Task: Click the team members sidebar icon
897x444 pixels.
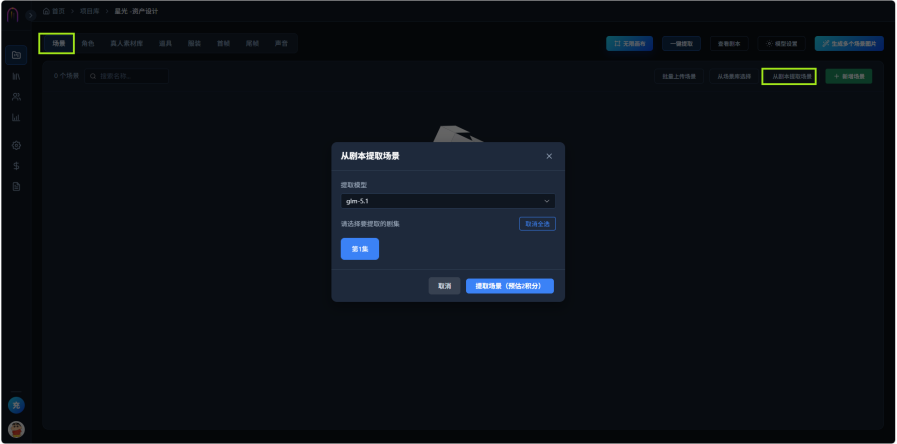Action: point(16,97)
